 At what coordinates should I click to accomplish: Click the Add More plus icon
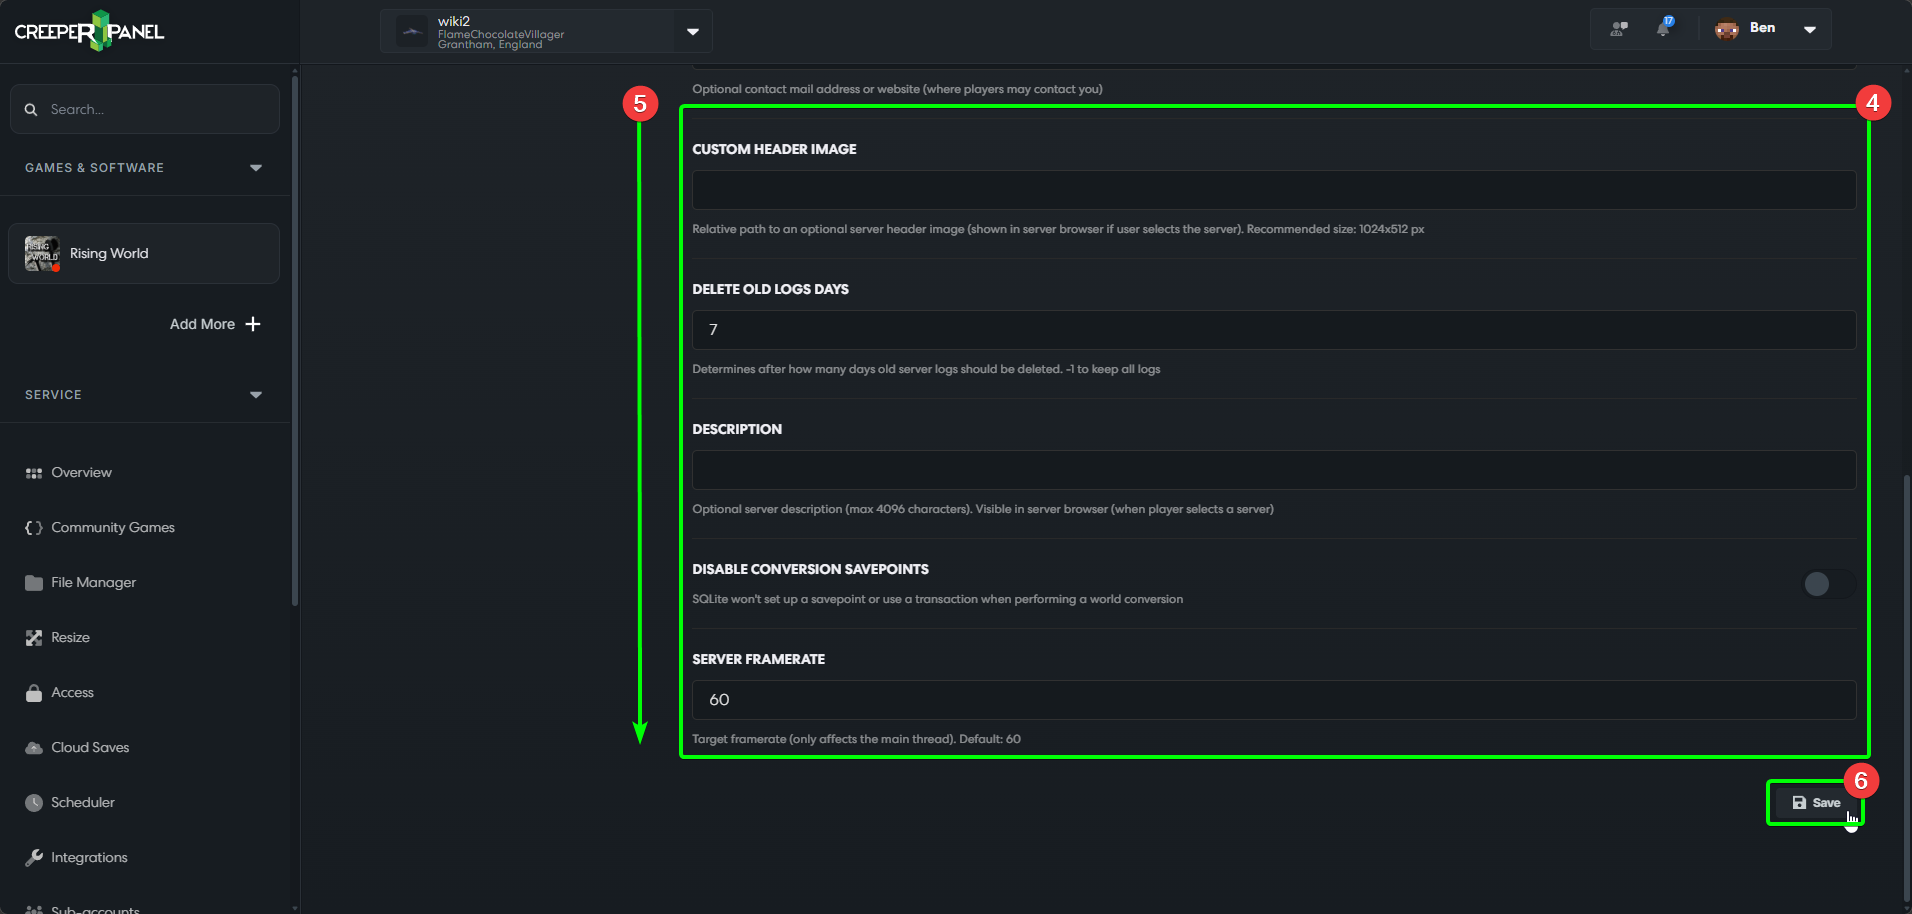click(x=253, y=324)
